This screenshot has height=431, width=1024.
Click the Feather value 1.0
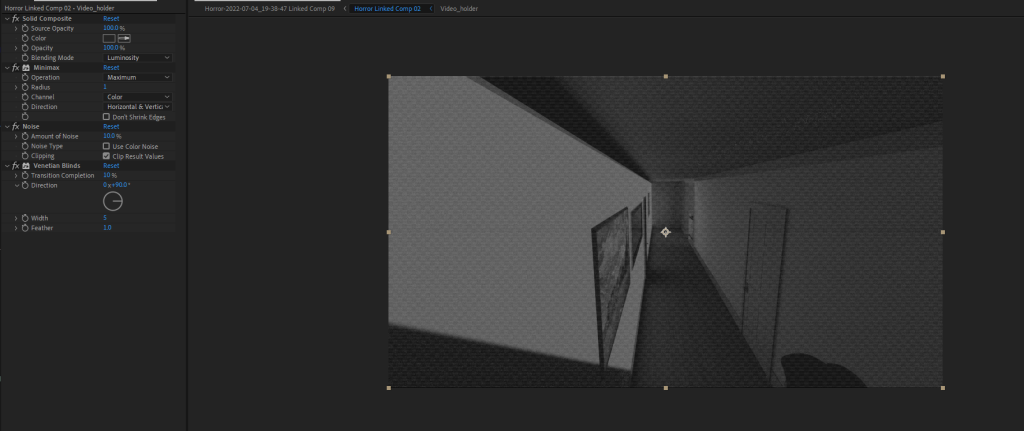(107, 228)
